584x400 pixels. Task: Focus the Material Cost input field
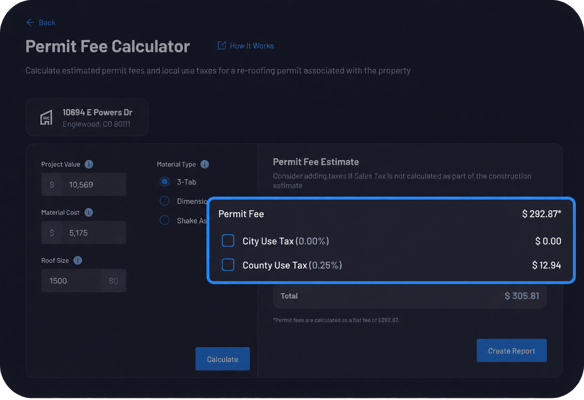point(83,233)
